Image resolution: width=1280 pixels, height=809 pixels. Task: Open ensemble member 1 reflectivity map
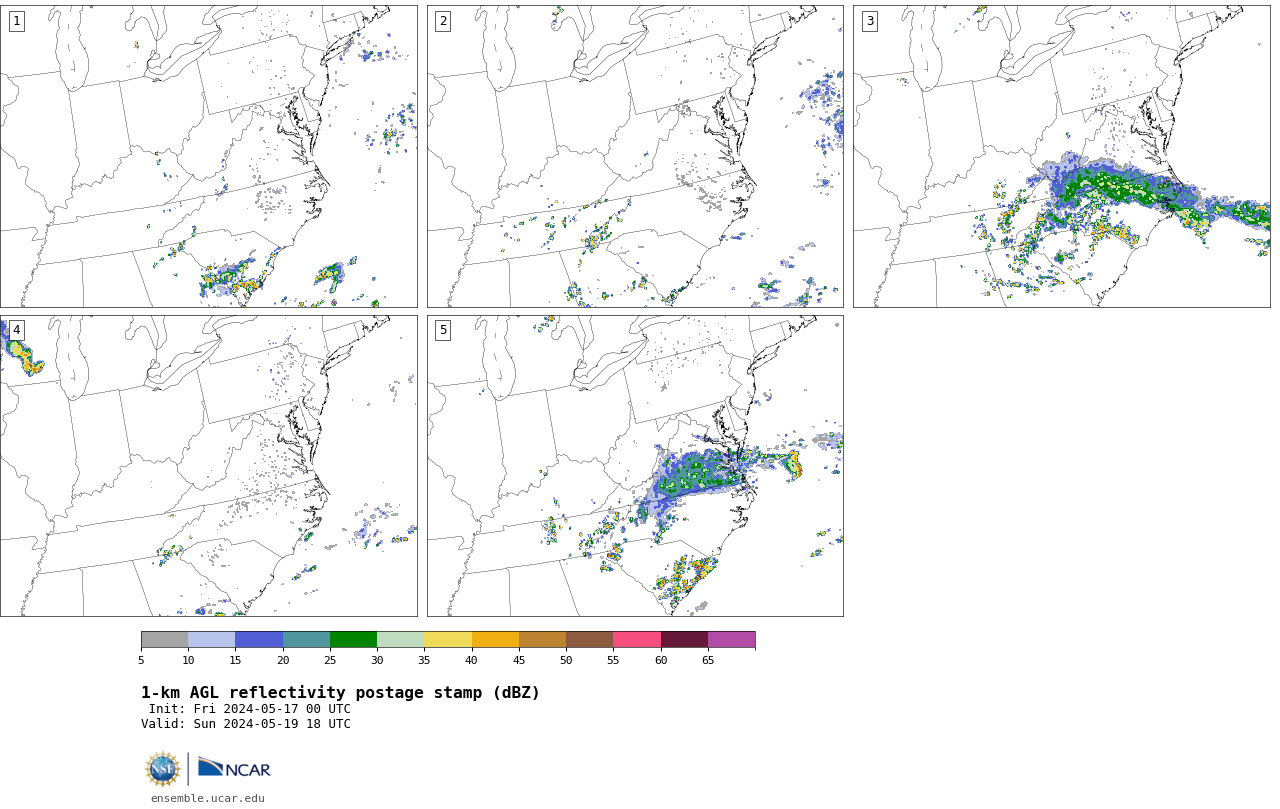[209, 156]
